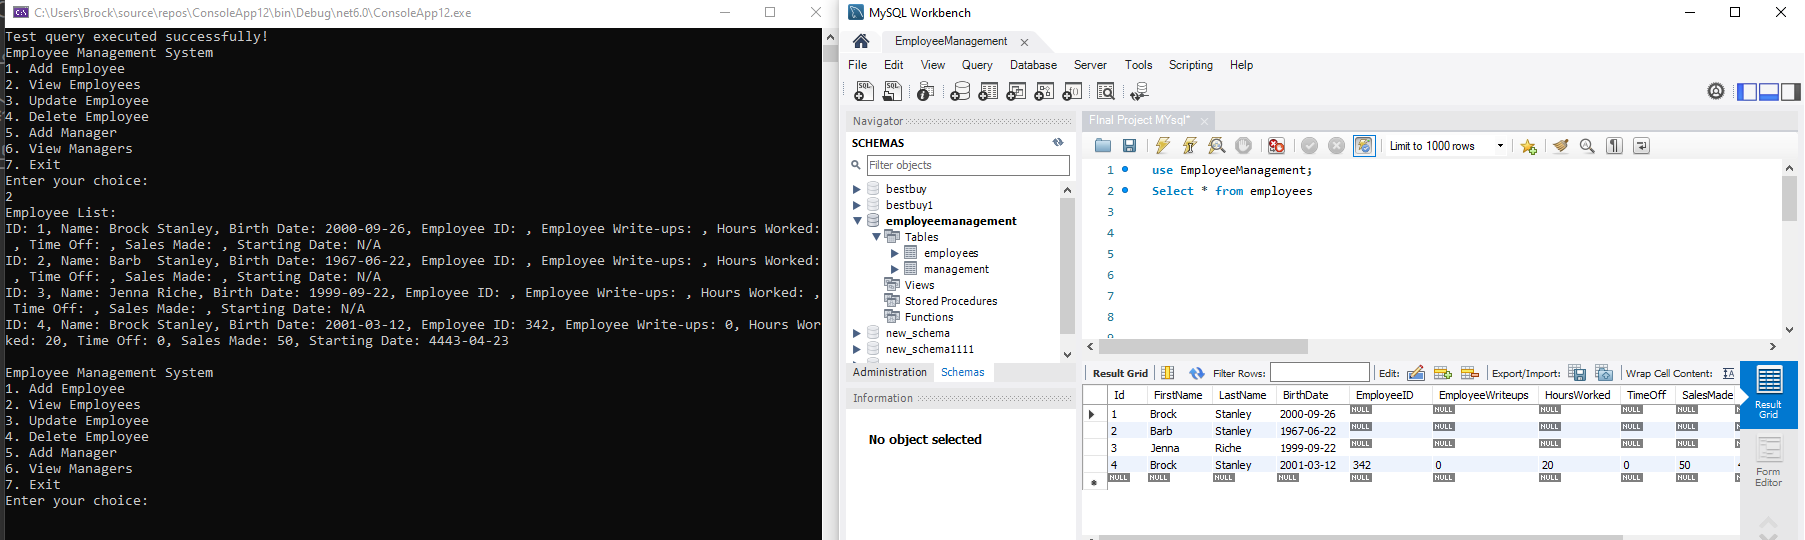This screenshot has height=540, width=1805.
Task: Create a new schema using toolbar icon
Action: coord(960,92)
